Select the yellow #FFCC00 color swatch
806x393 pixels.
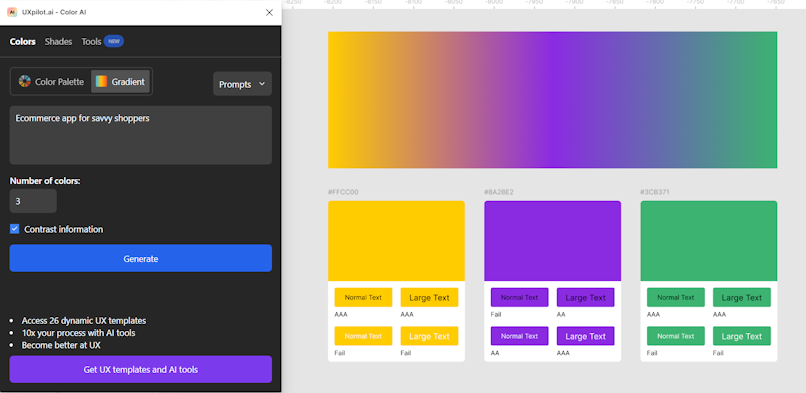tap(396, 241)
